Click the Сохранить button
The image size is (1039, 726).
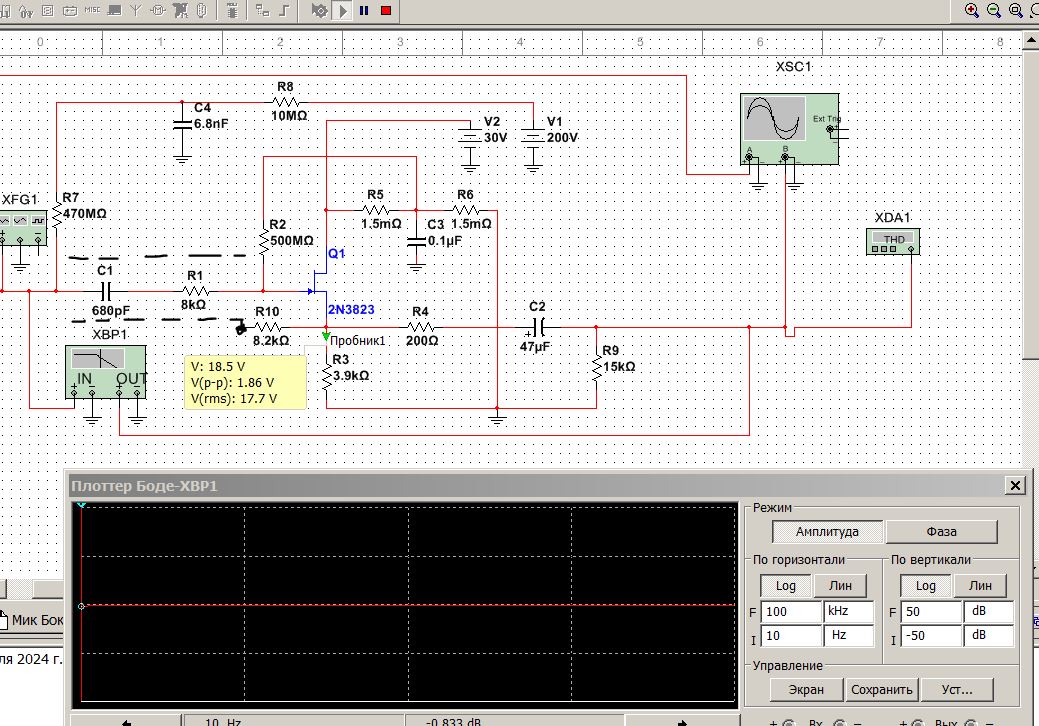click(882, 689)
